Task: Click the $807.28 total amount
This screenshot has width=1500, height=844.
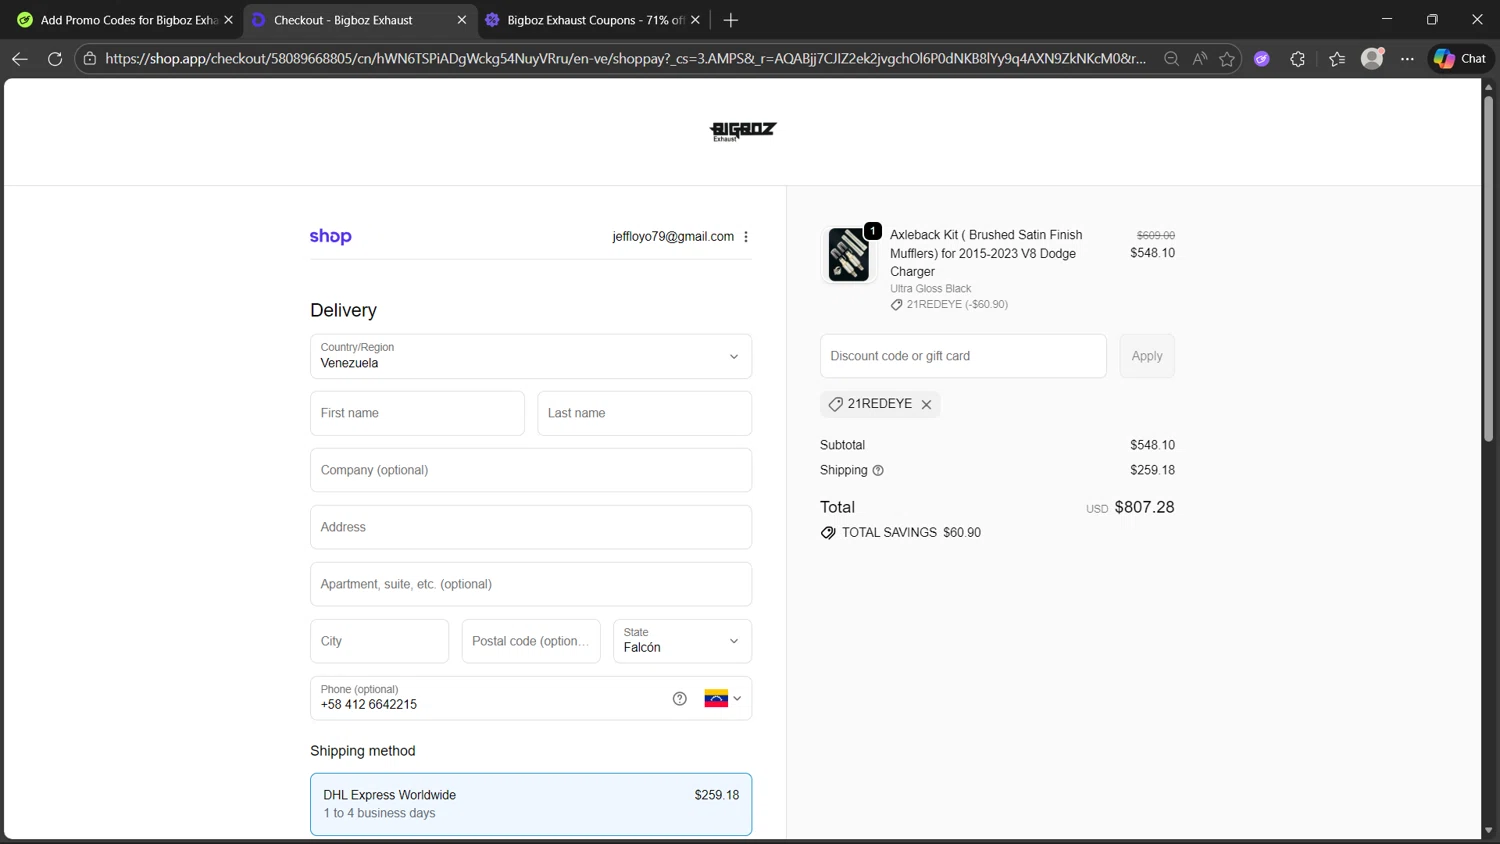Action: 1144,507
